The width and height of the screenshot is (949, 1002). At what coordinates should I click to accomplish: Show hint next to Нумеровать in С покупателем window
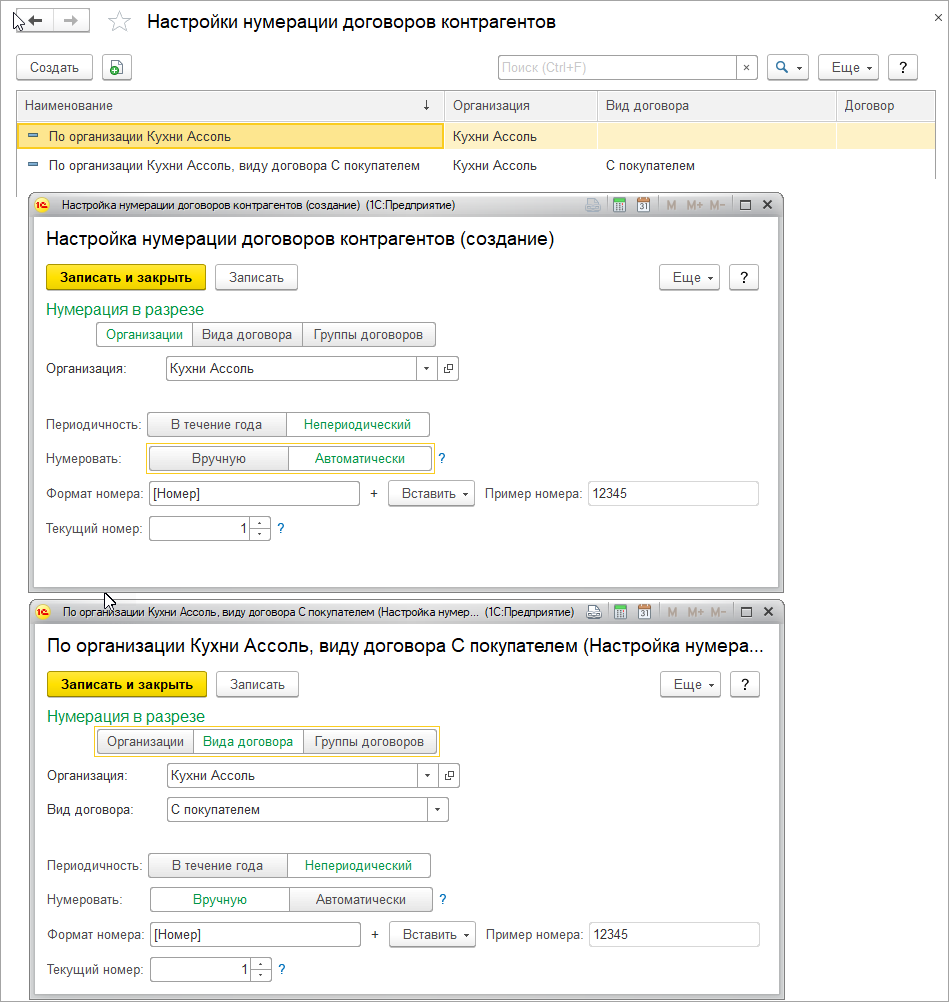coord(443,899)
